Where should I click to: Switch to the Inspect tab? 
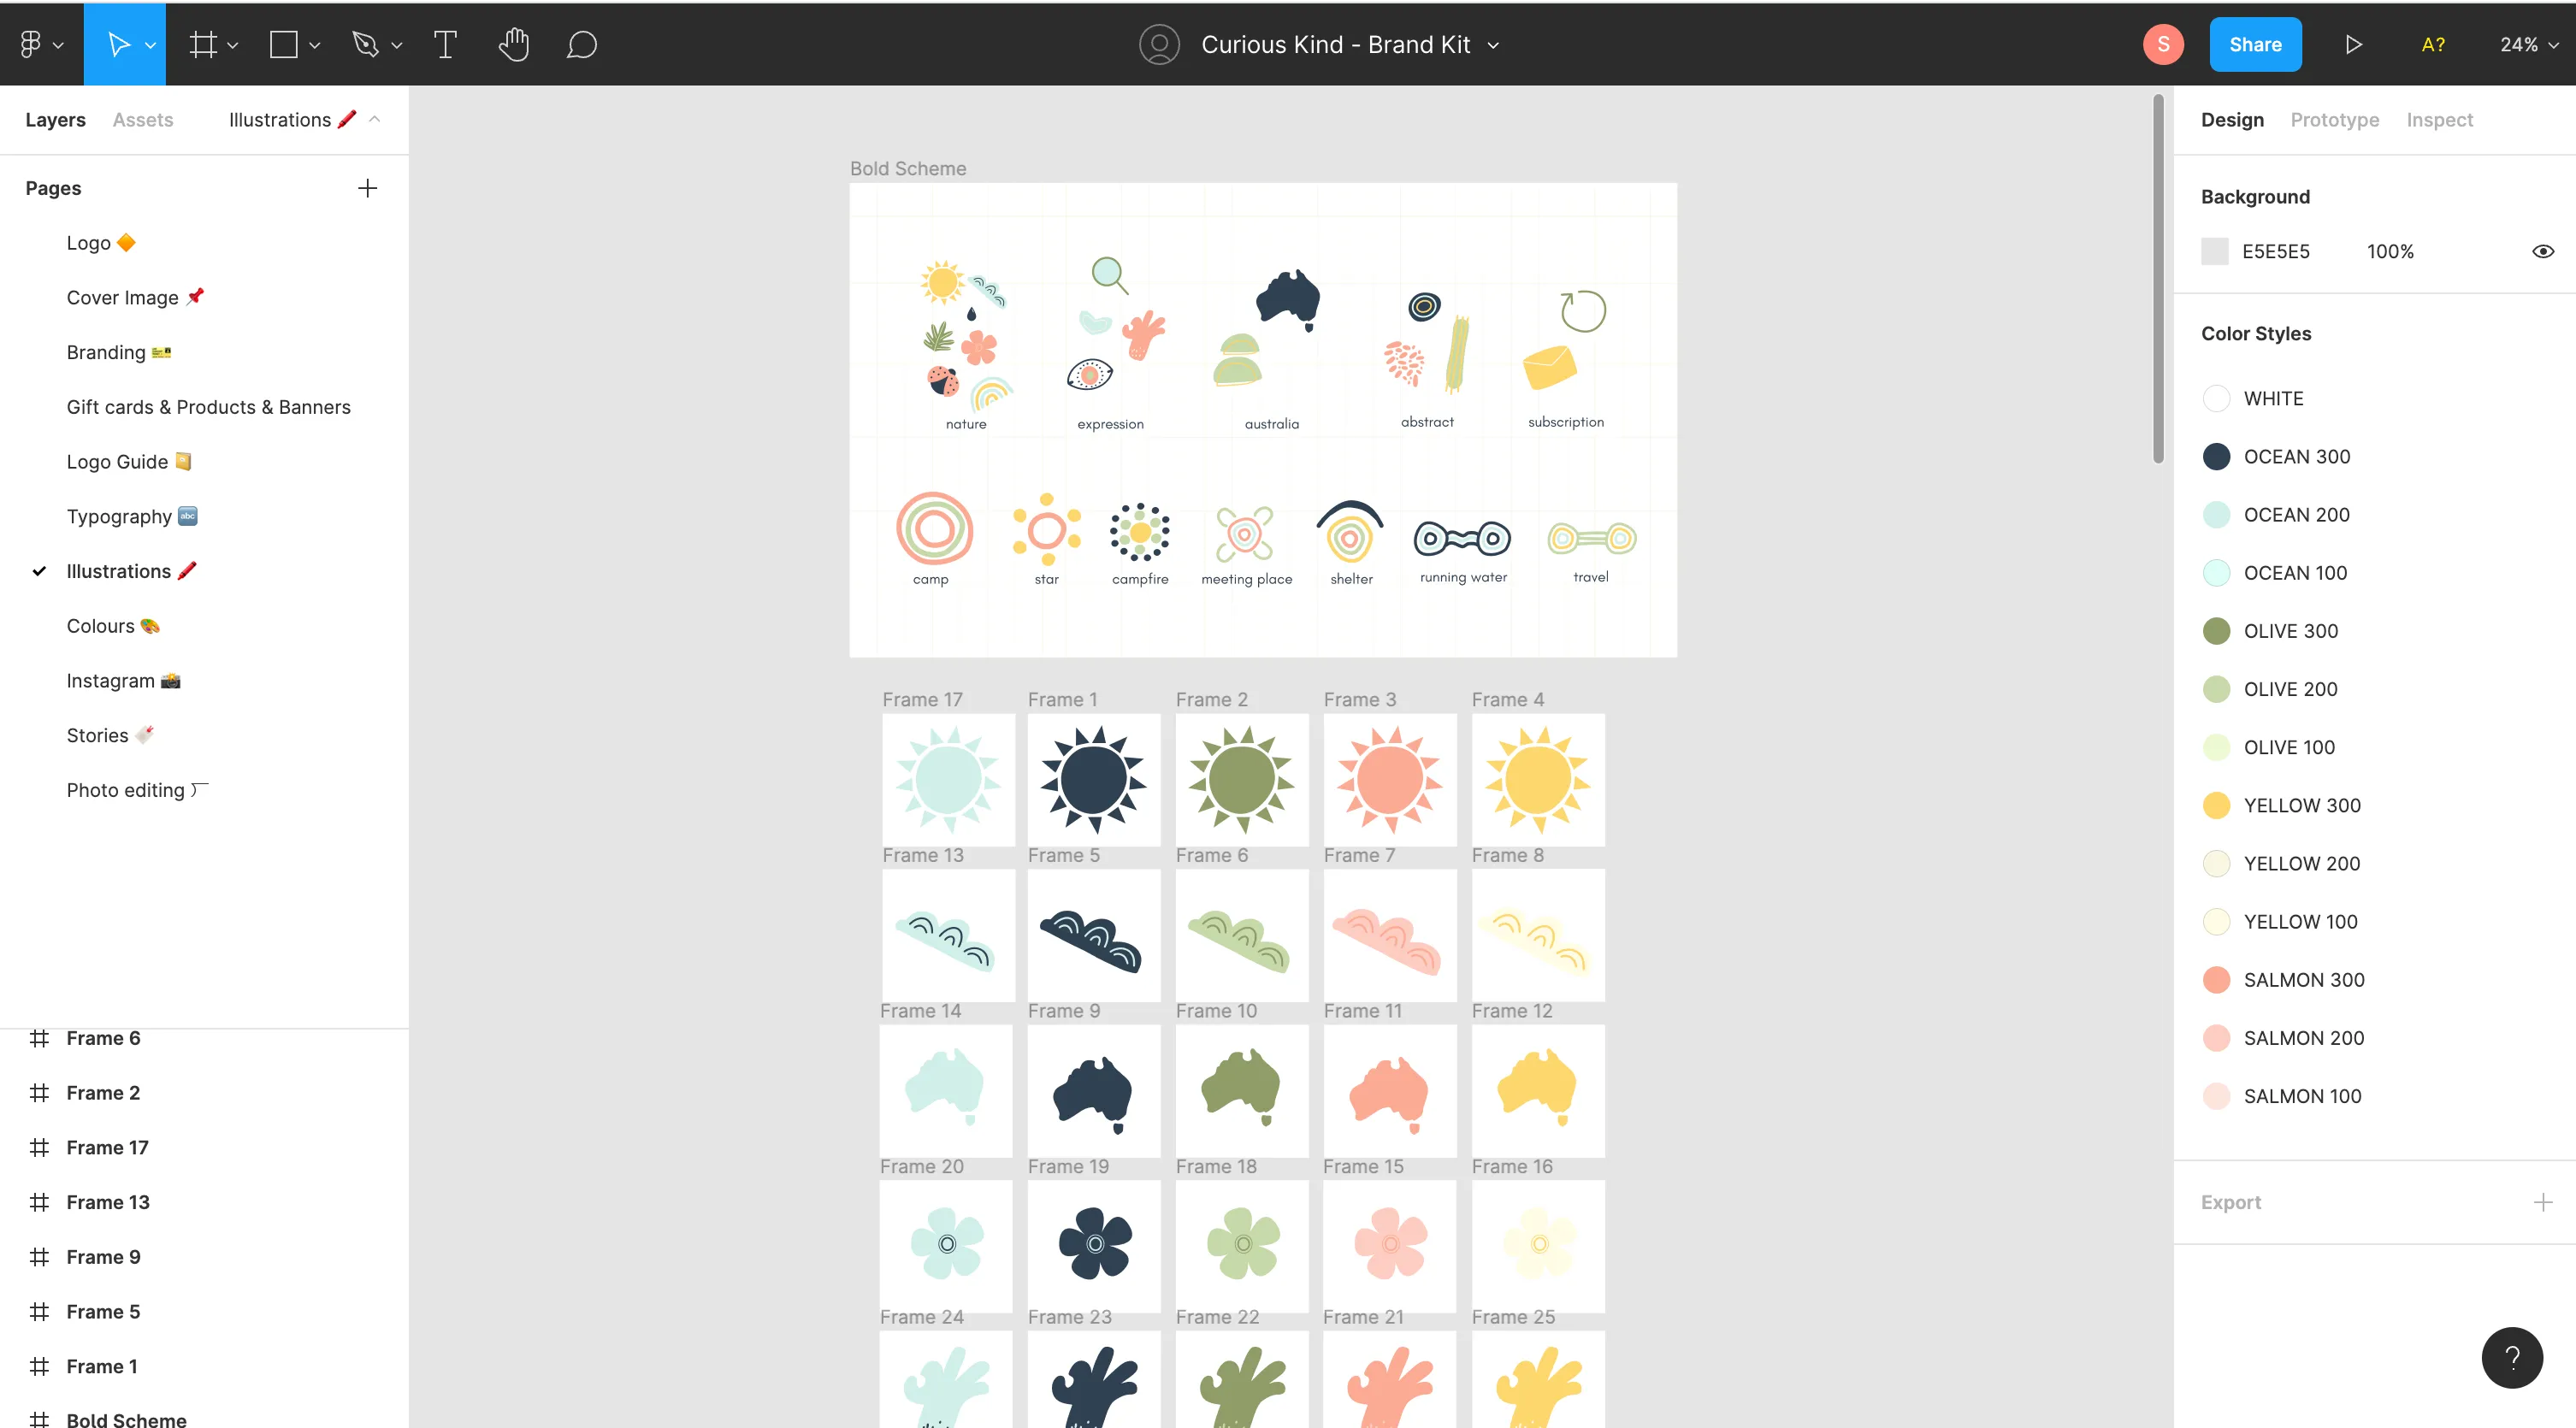[2439, 120]
